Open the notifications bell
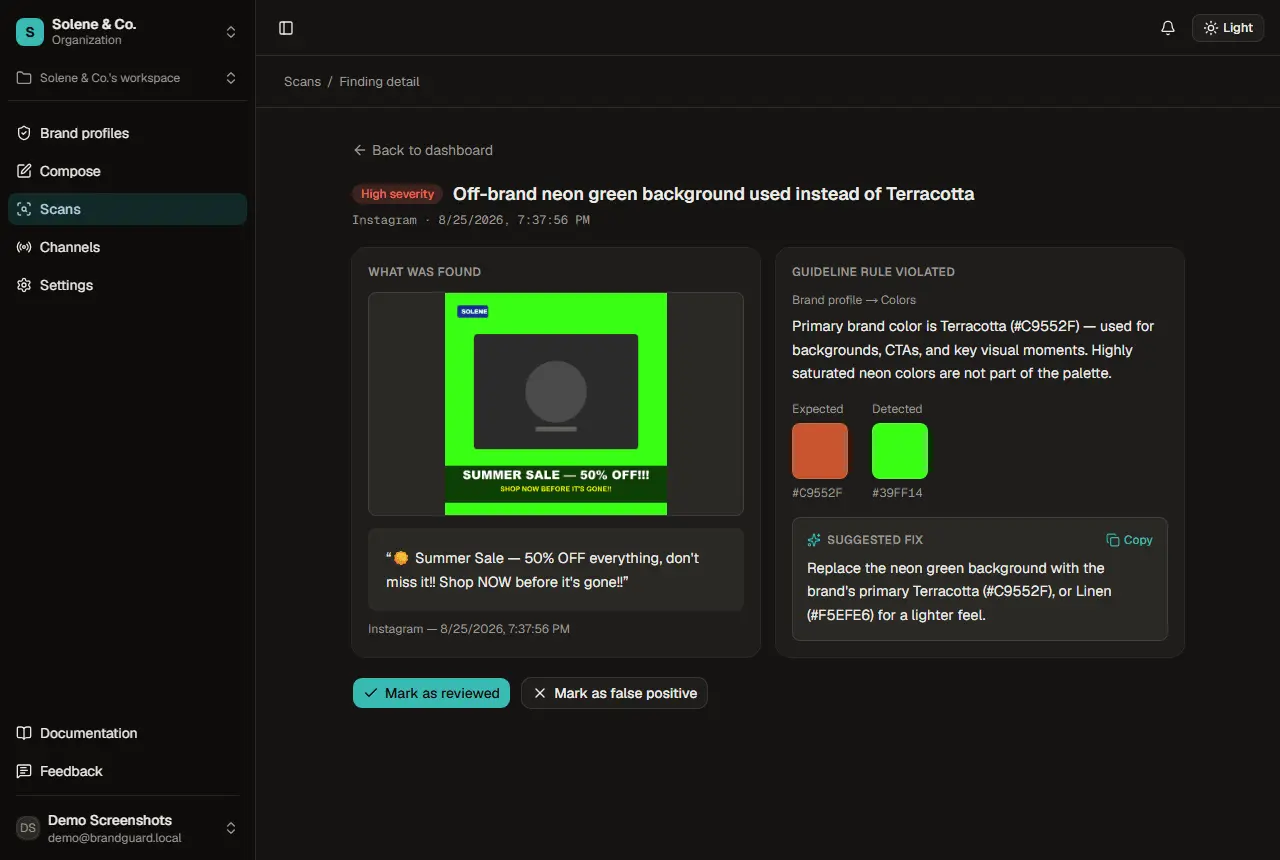The width and height of the screenshot is (1280, 860). click(x=1168, y=28)
